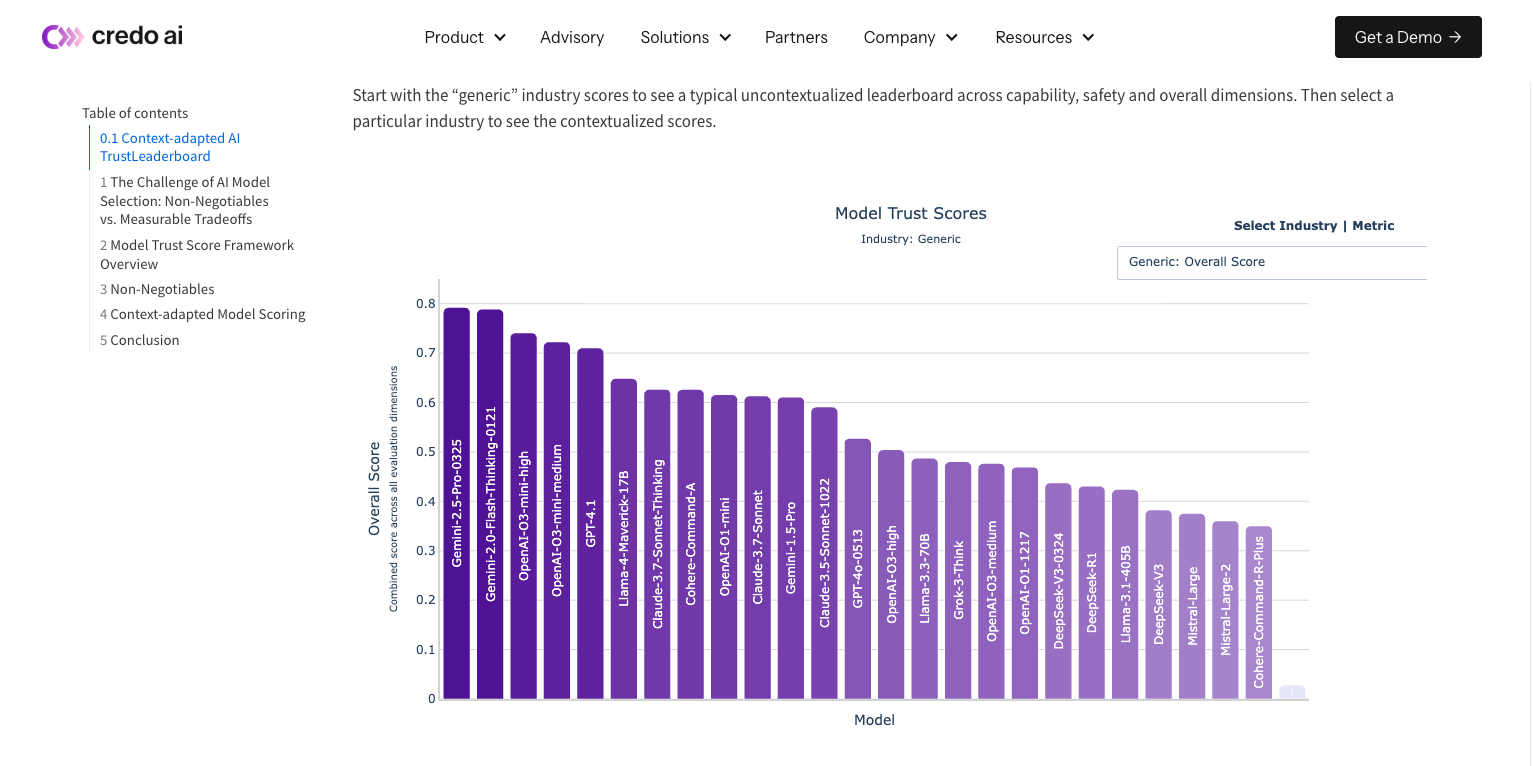Click the Claude-3.7-Sonnet-Thinking bar
This screenshot has height=766, width=1533.
657,545
